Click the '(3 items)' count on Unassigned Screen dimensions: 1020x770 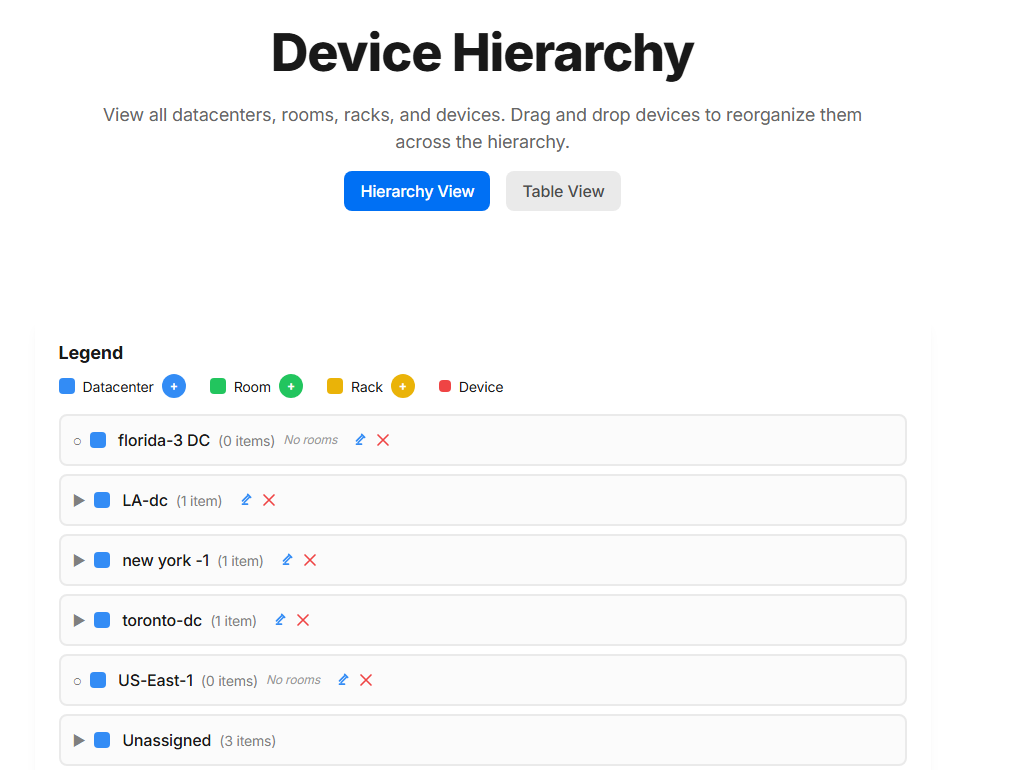(248, 741)
